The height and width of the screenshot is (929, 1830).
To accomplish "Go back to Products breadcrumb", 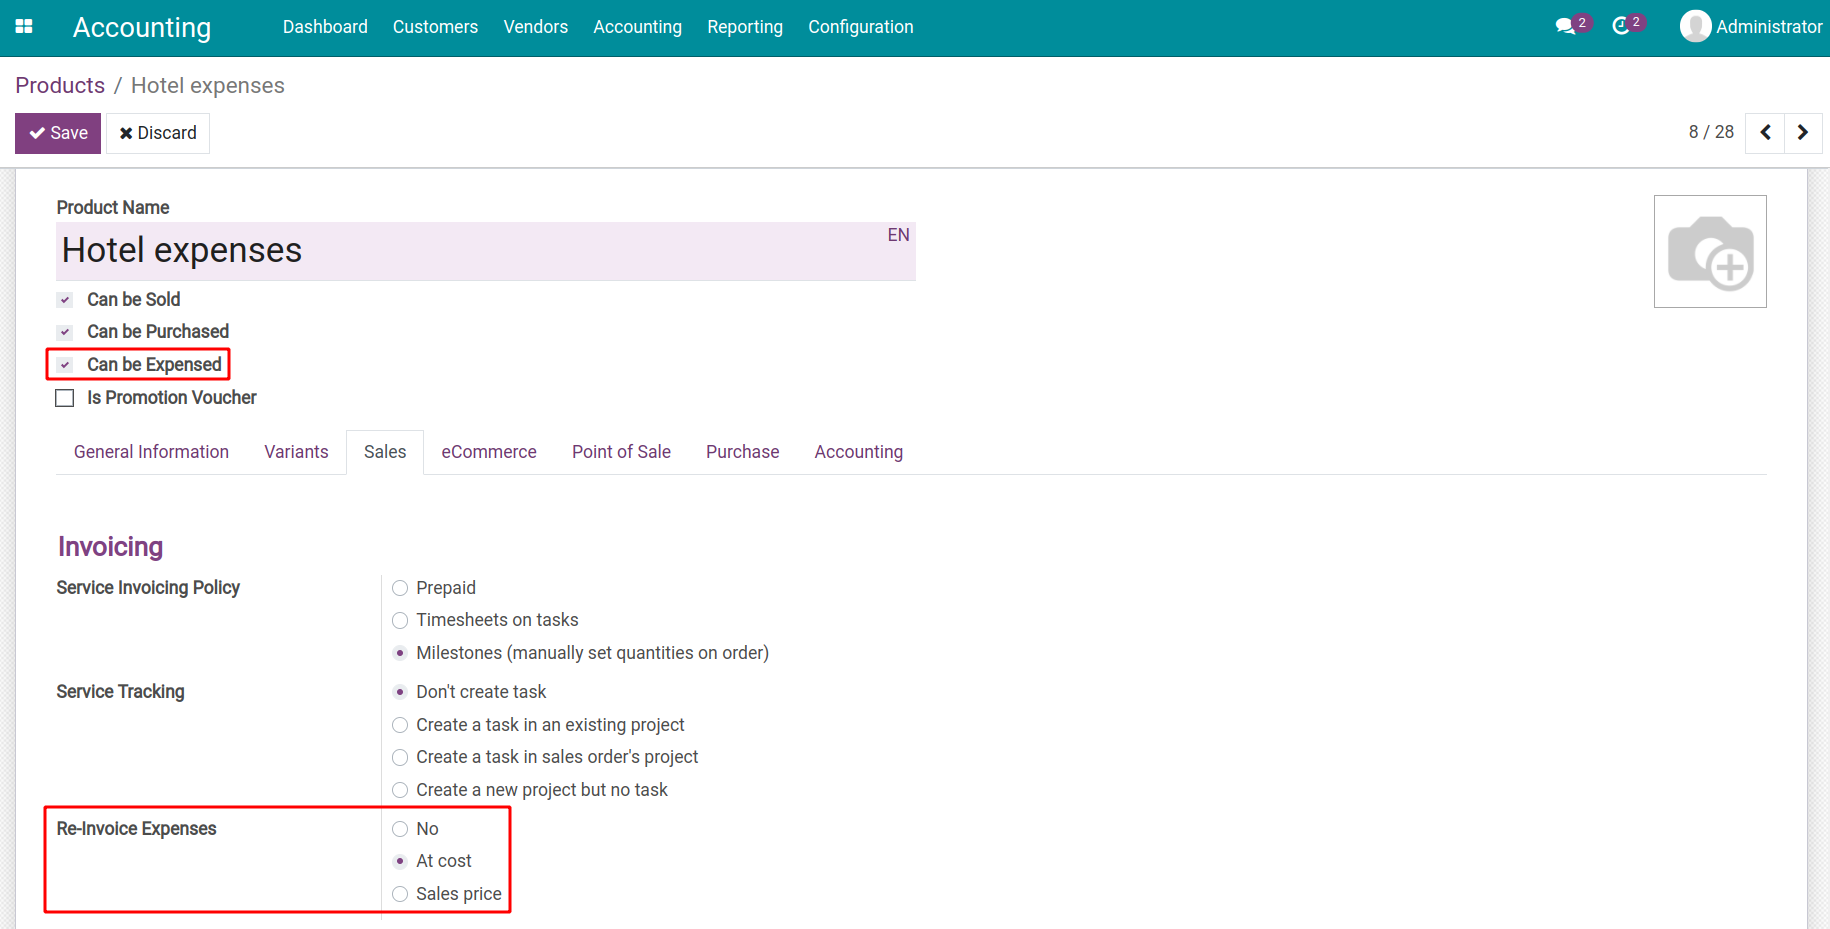I will [60, 86].
